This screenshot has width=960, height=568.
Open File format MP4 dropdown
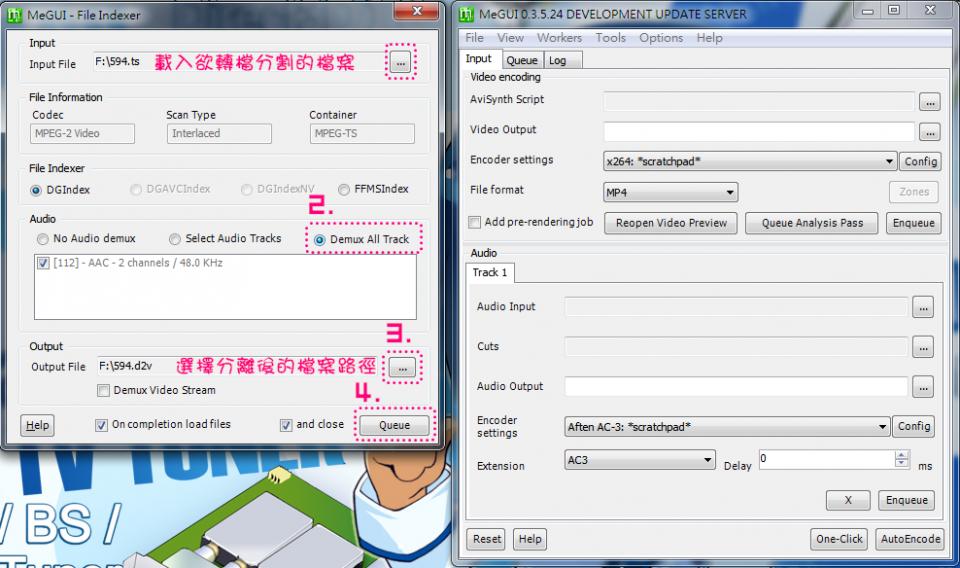click(x=670, y=192)
